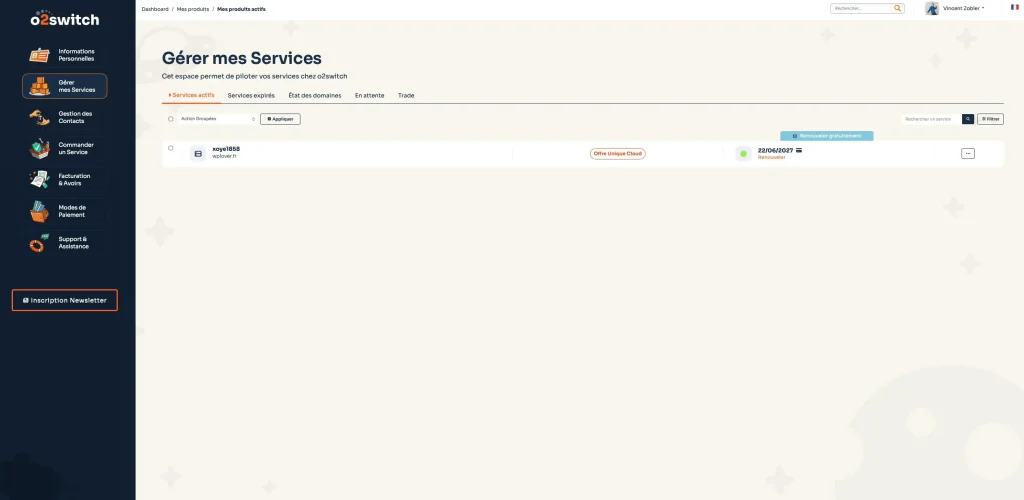Click the Filtrer button
1024x500 pixels.
pos(990,119)
